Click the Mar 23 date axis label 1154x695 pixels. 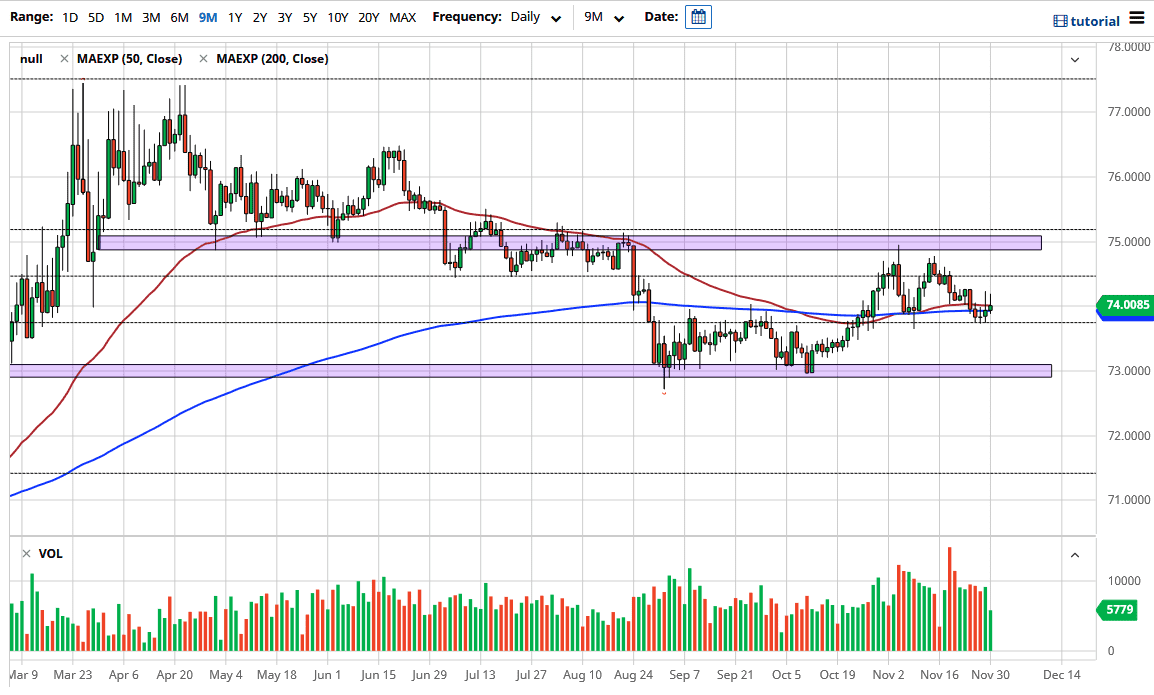click(x=73, y=674)
